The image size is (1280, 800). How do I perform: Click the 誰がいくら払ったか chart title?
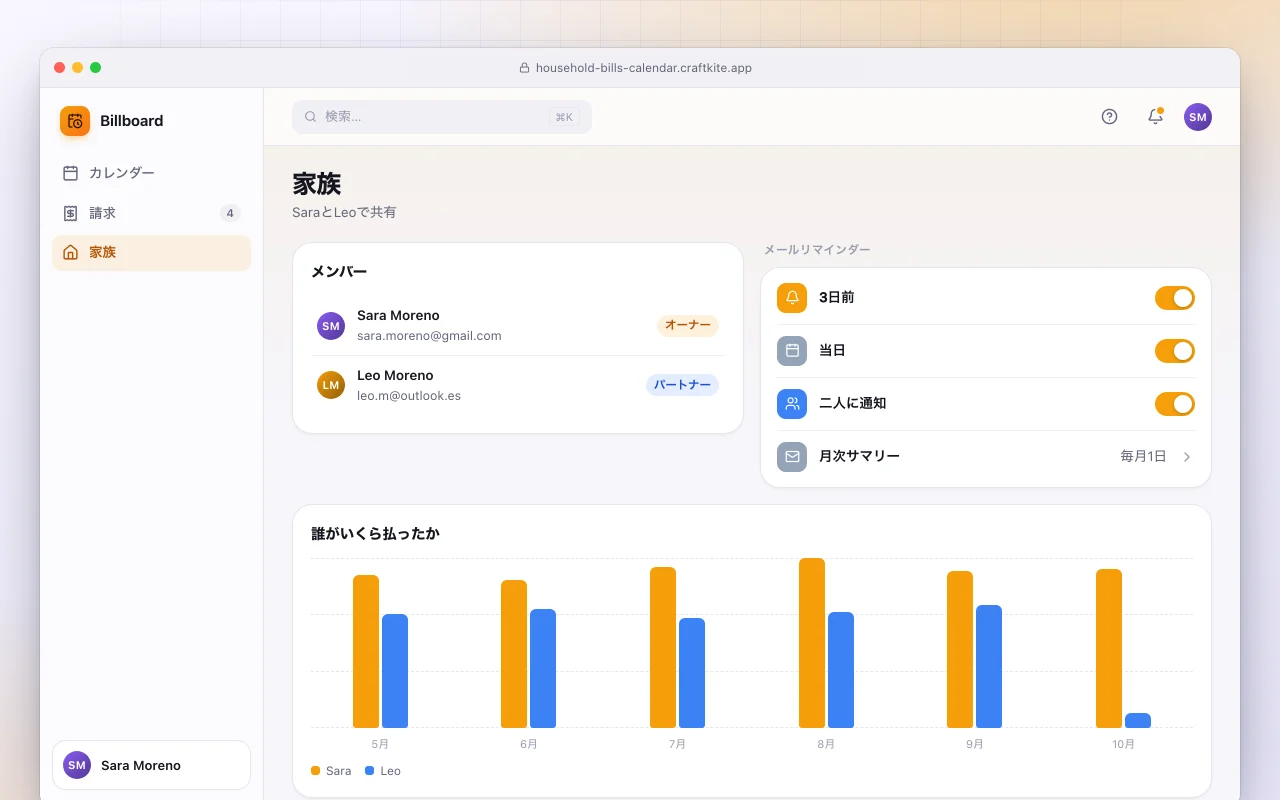[x=375, y=534]
